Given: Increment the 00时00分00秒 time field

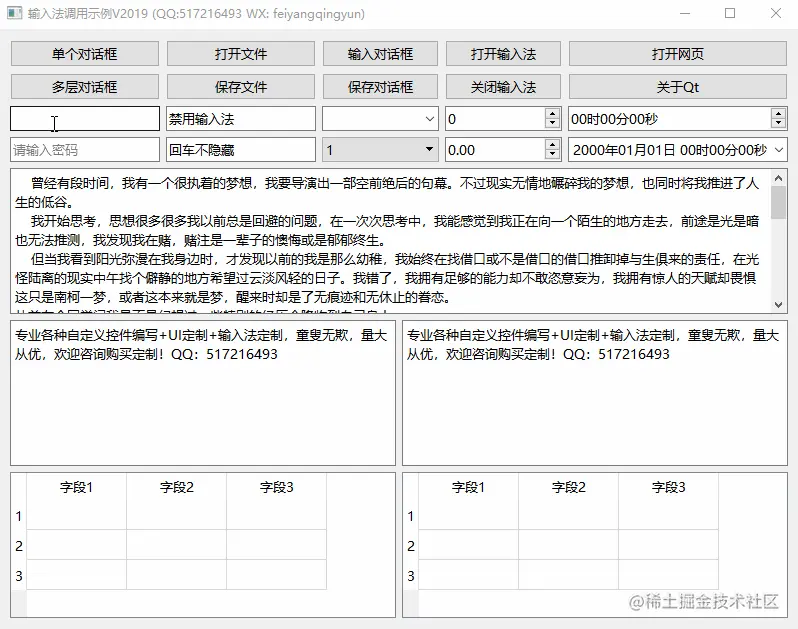Looking at the screenshot, I should [x=779, y=113].
